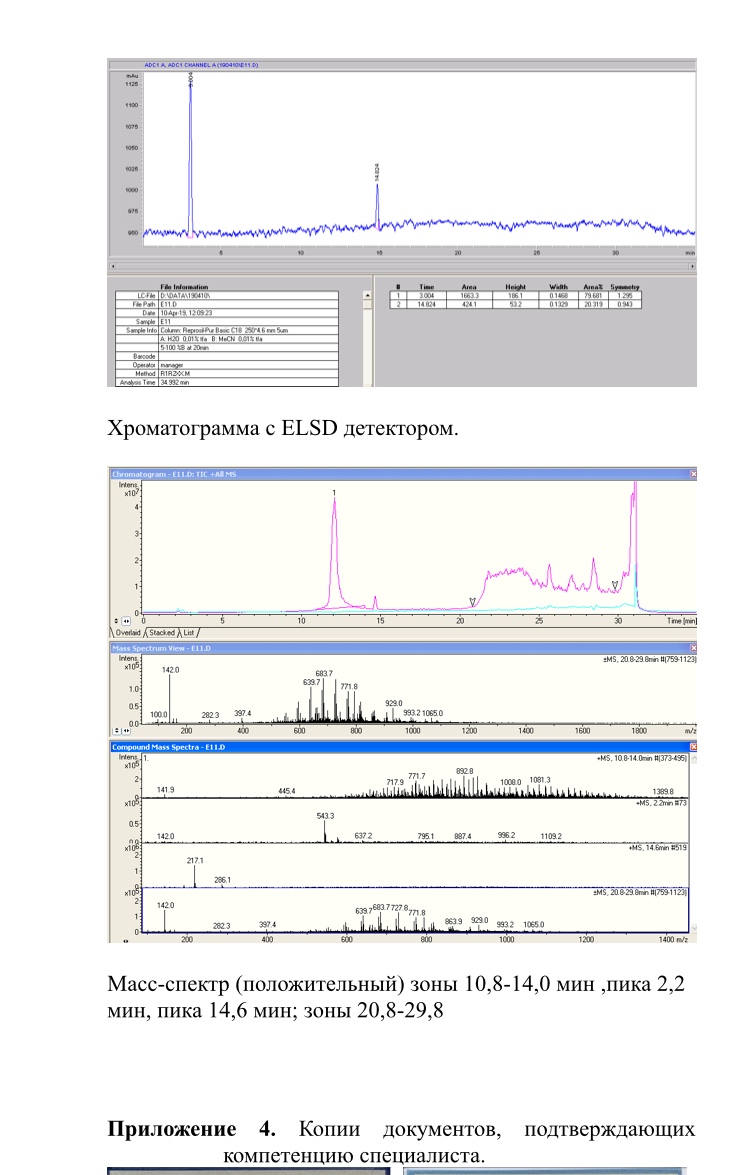Screen dimensions: 750x1175
Task: Open the List tab in chromatogram
Action: pyautogui.click(x=189, y=632)
